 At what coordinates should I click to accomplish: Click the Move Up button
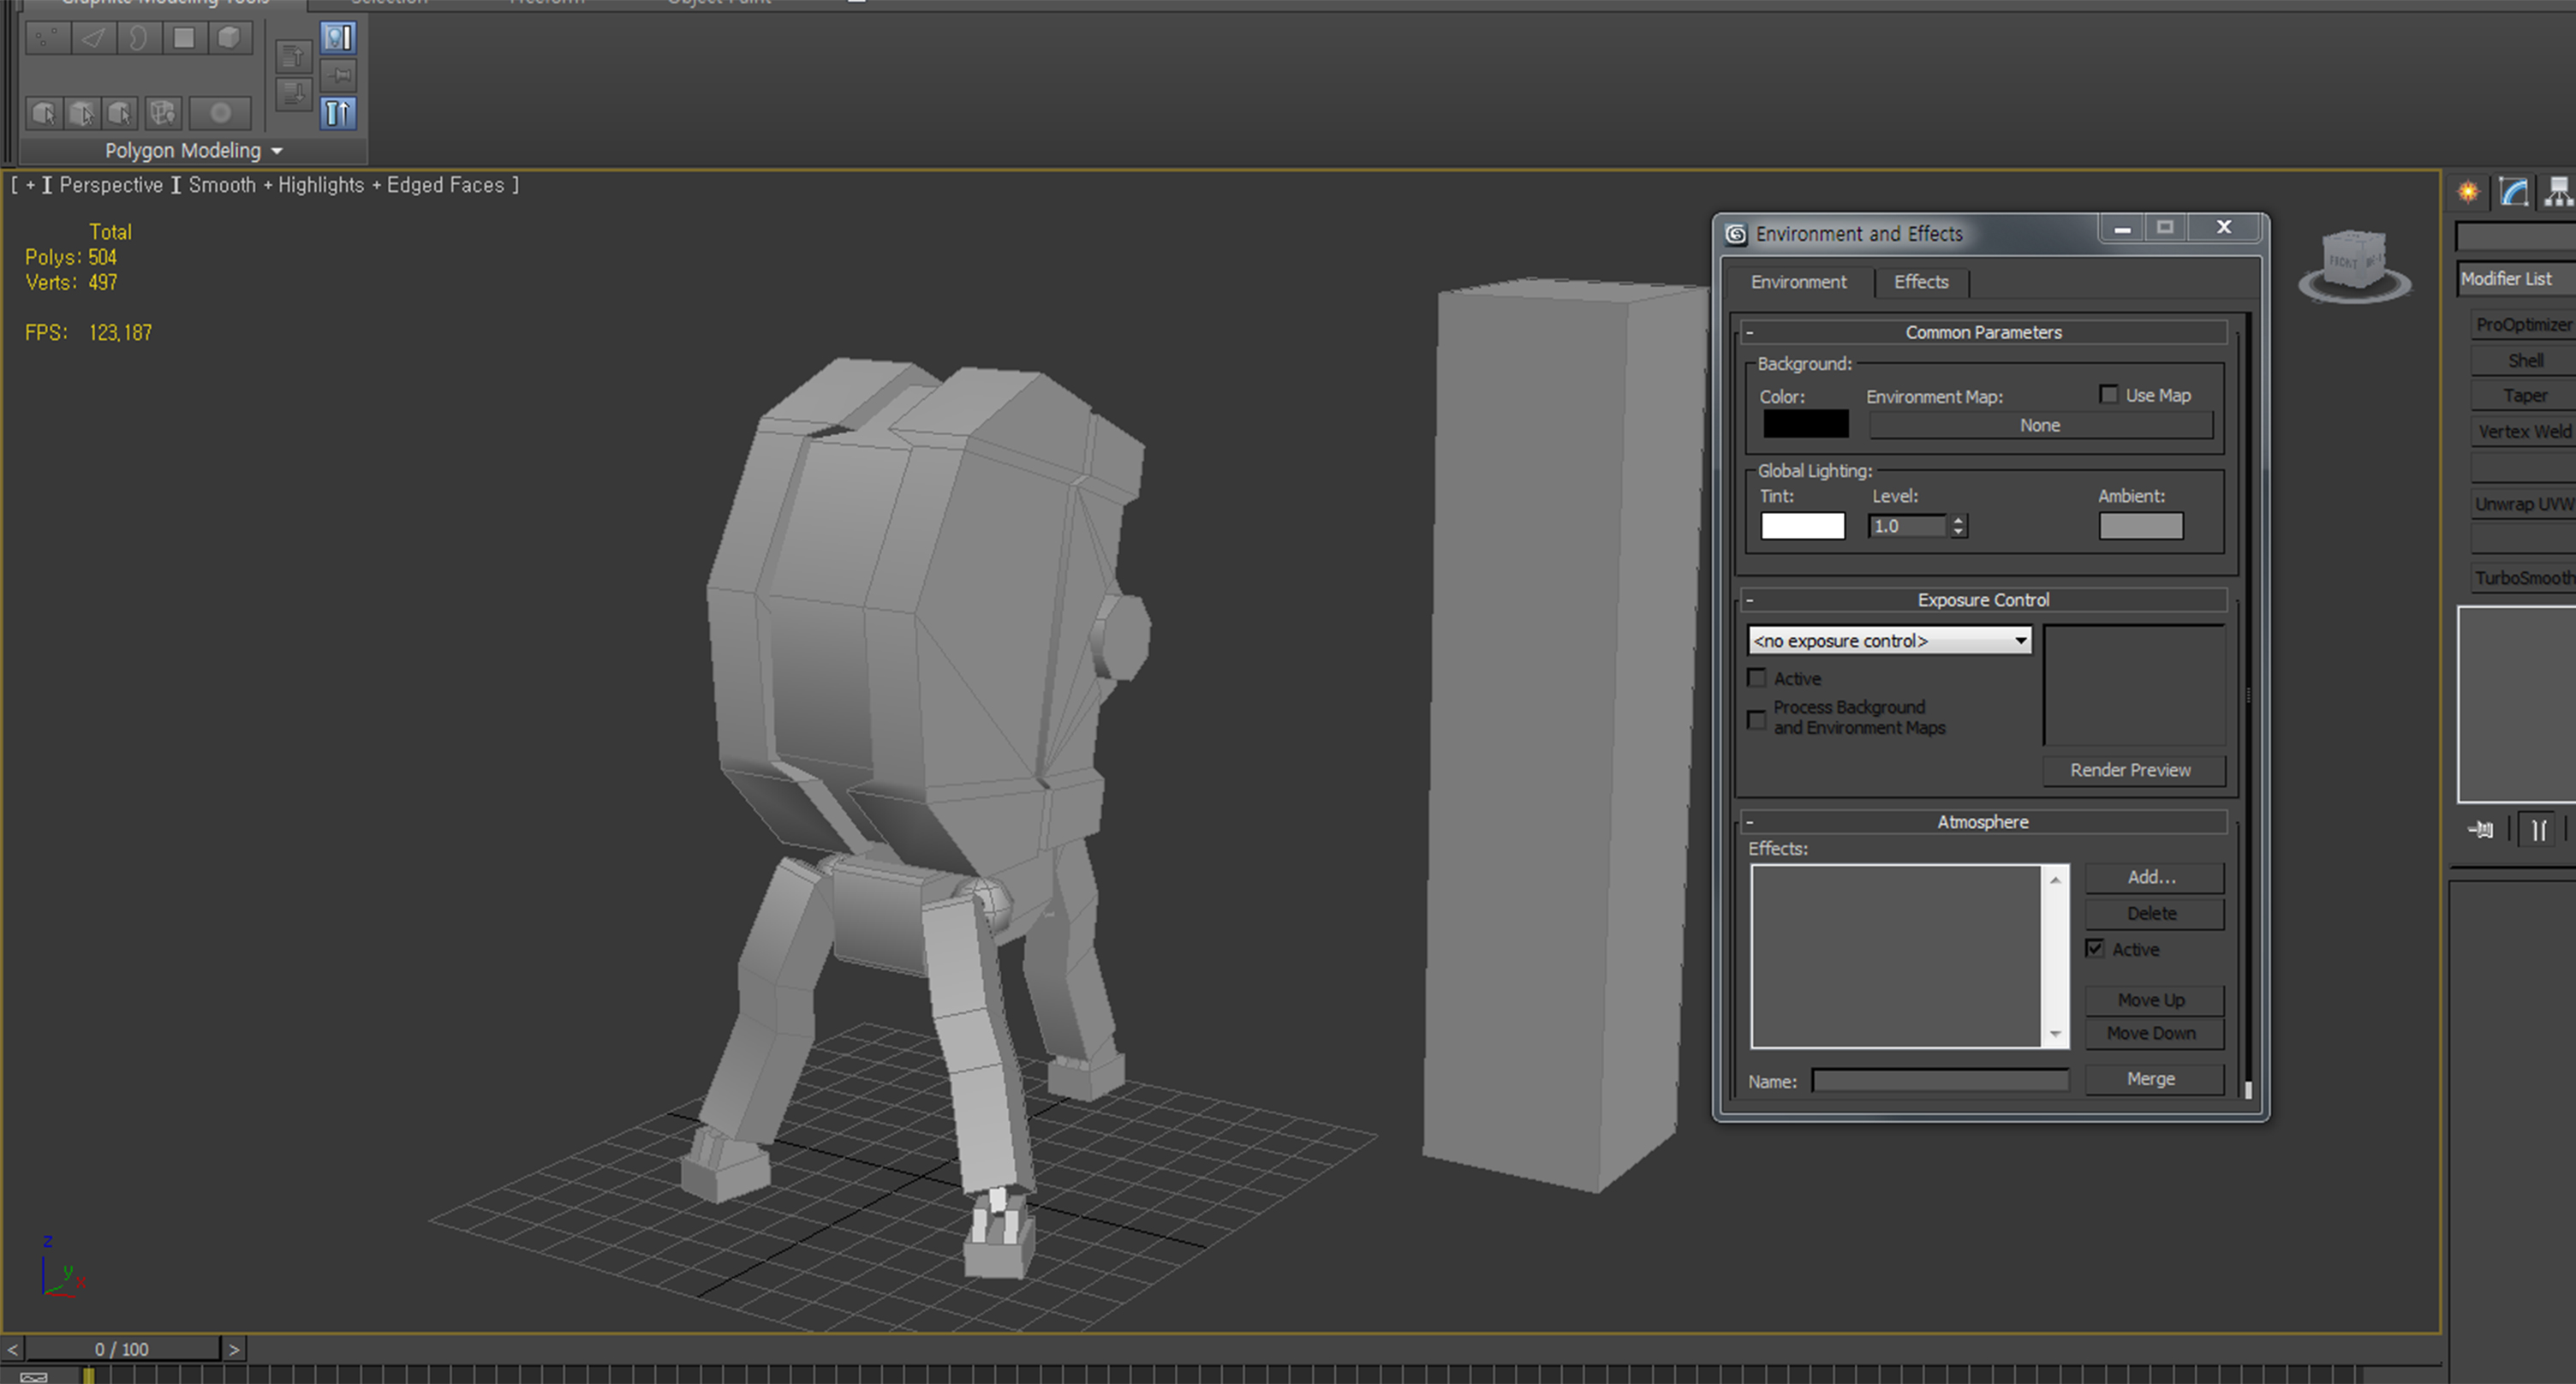[2153, 1000]
